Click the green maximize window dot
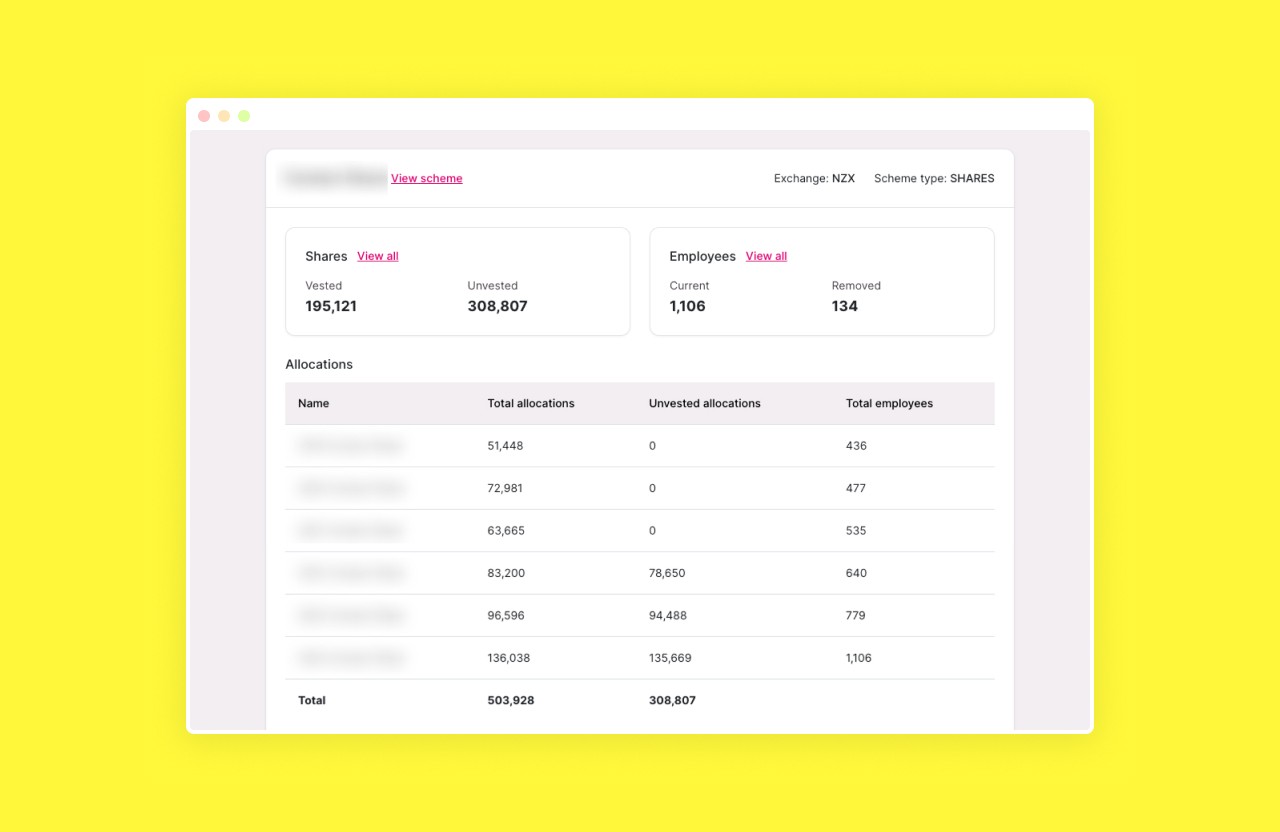 coord(244,116)
